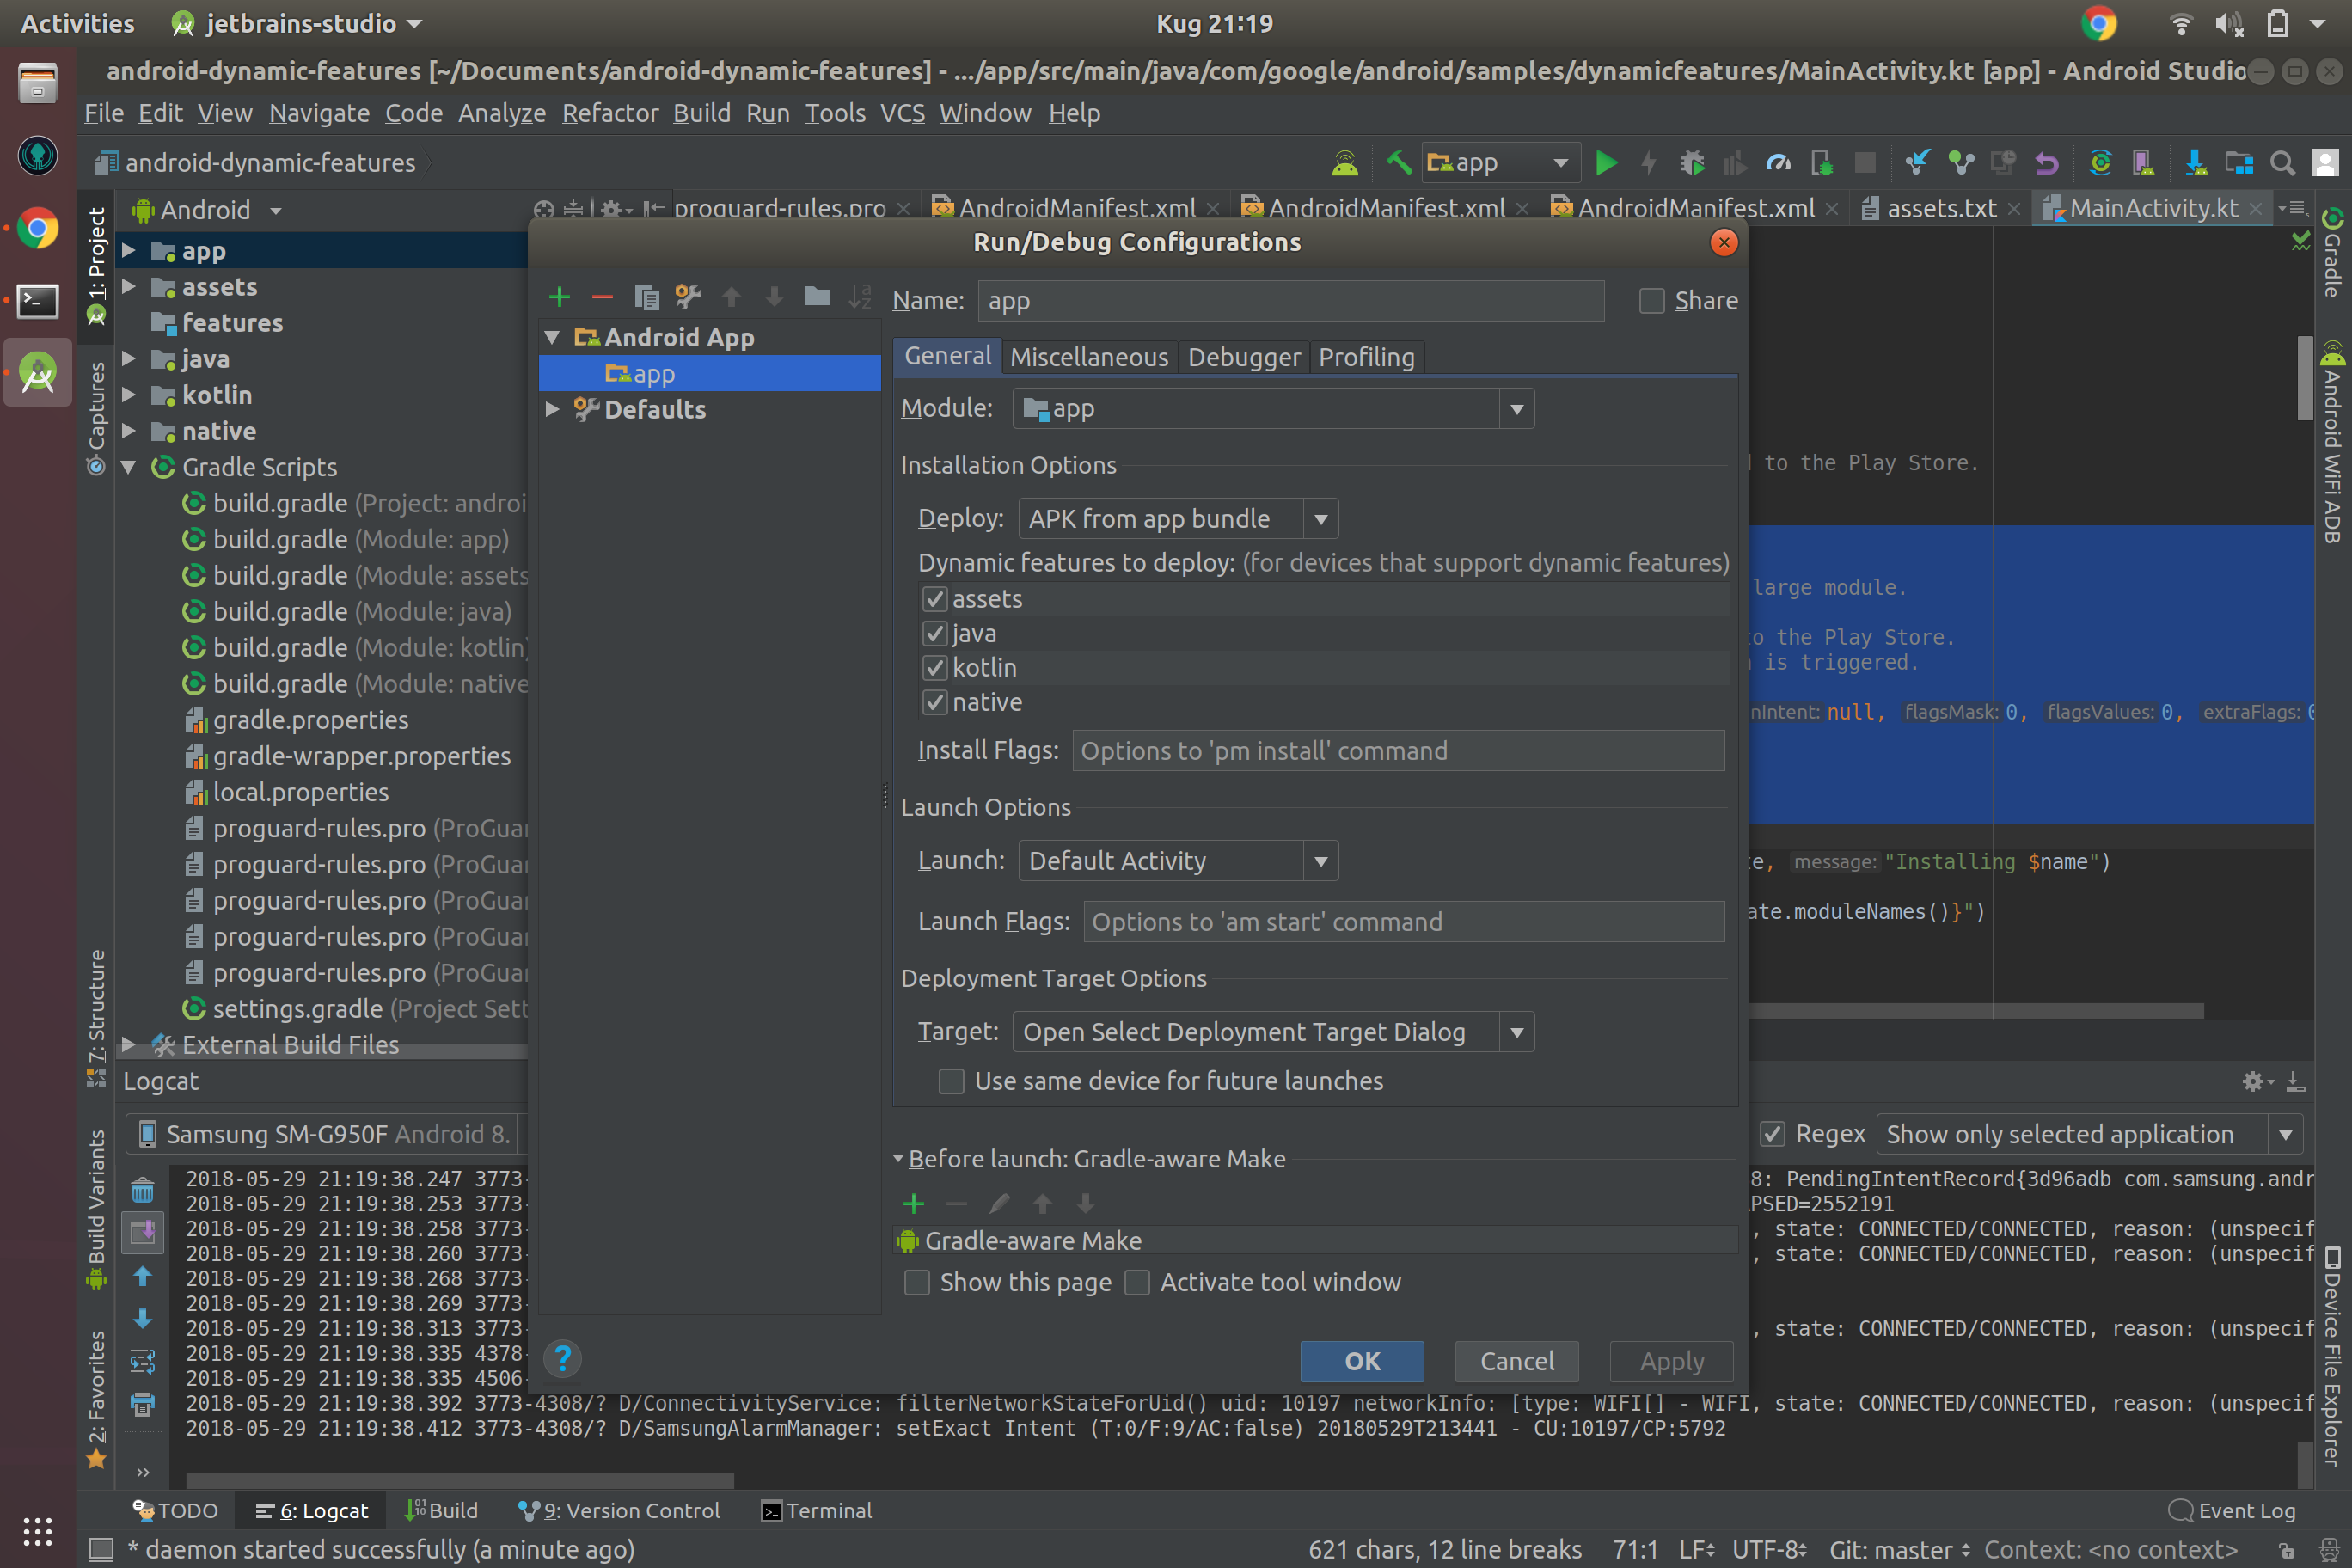
Task: Sync project with Gradle files
Action: point(2099,162)
